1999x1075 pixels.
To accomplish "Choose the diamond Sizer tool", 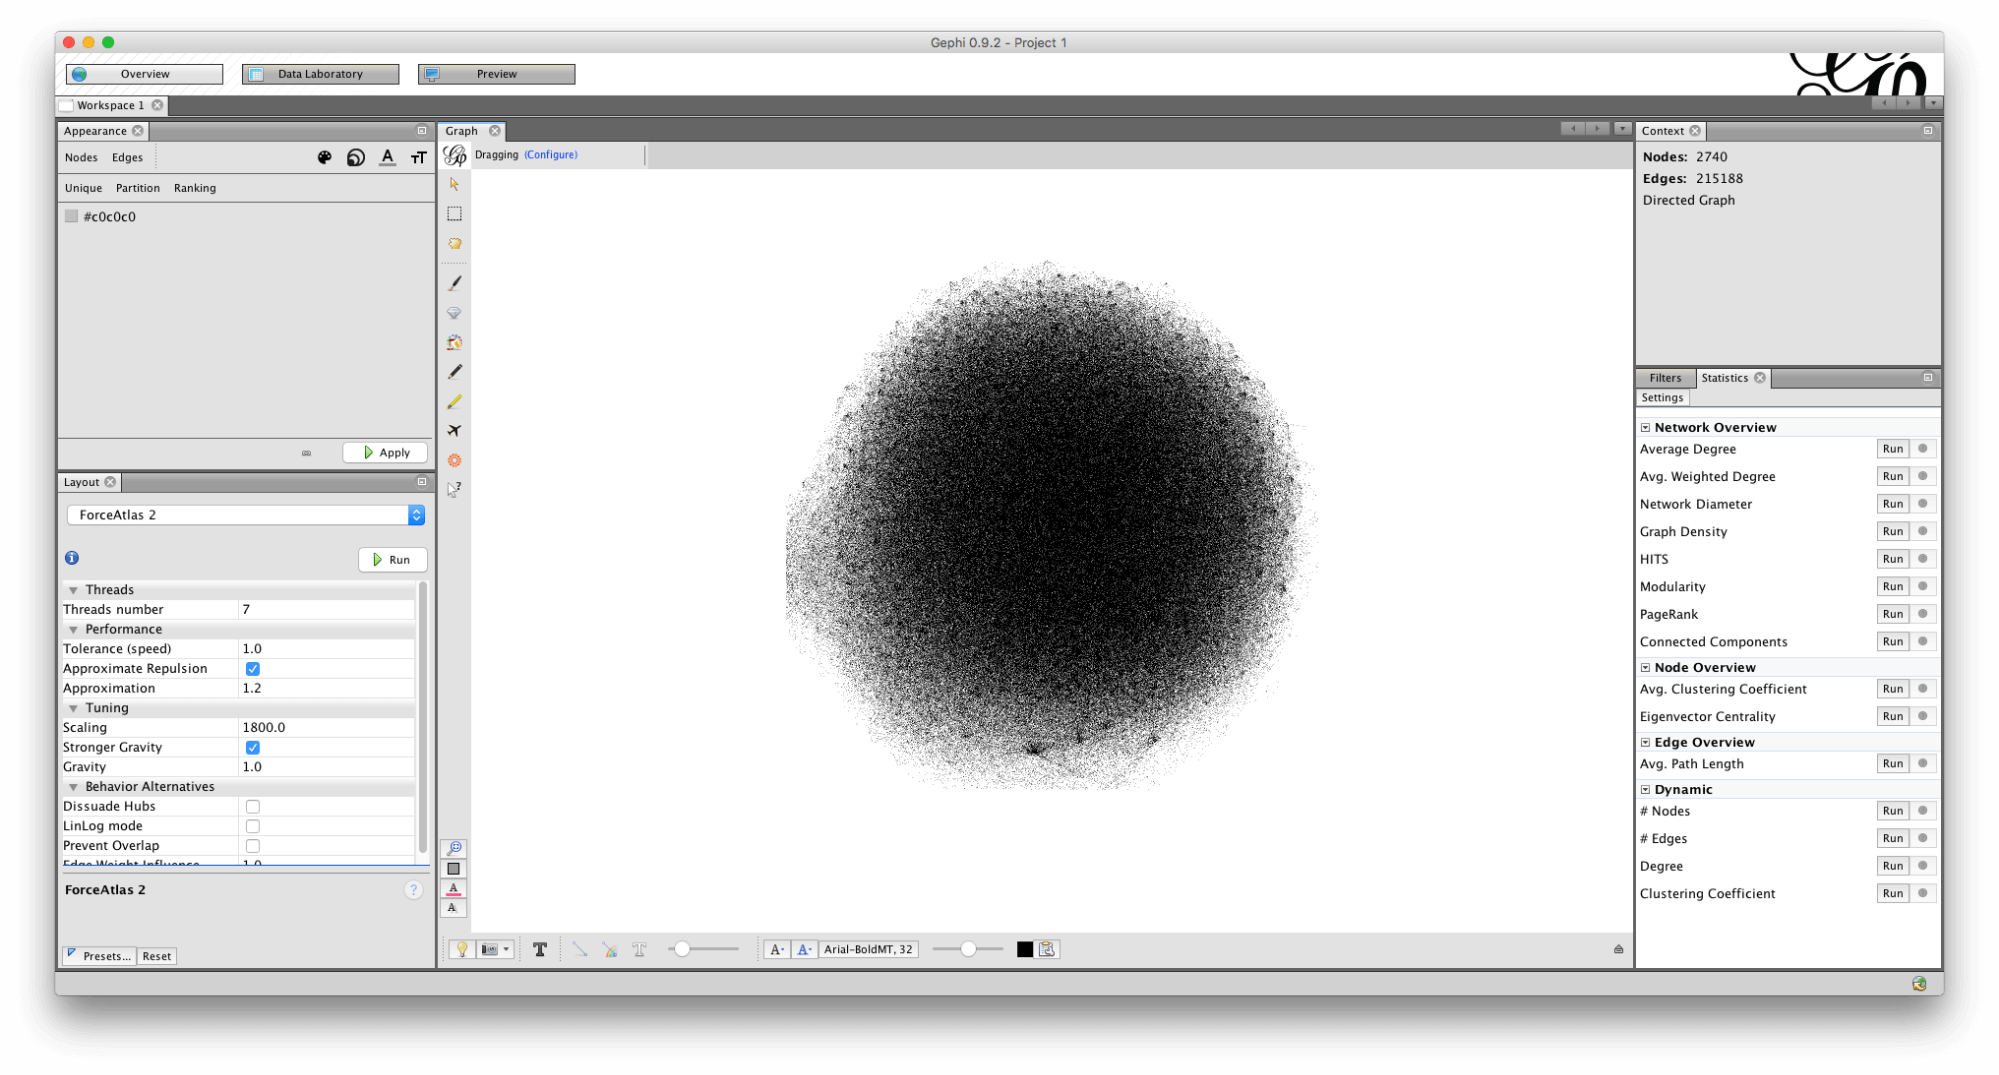I will click(454, 313).
